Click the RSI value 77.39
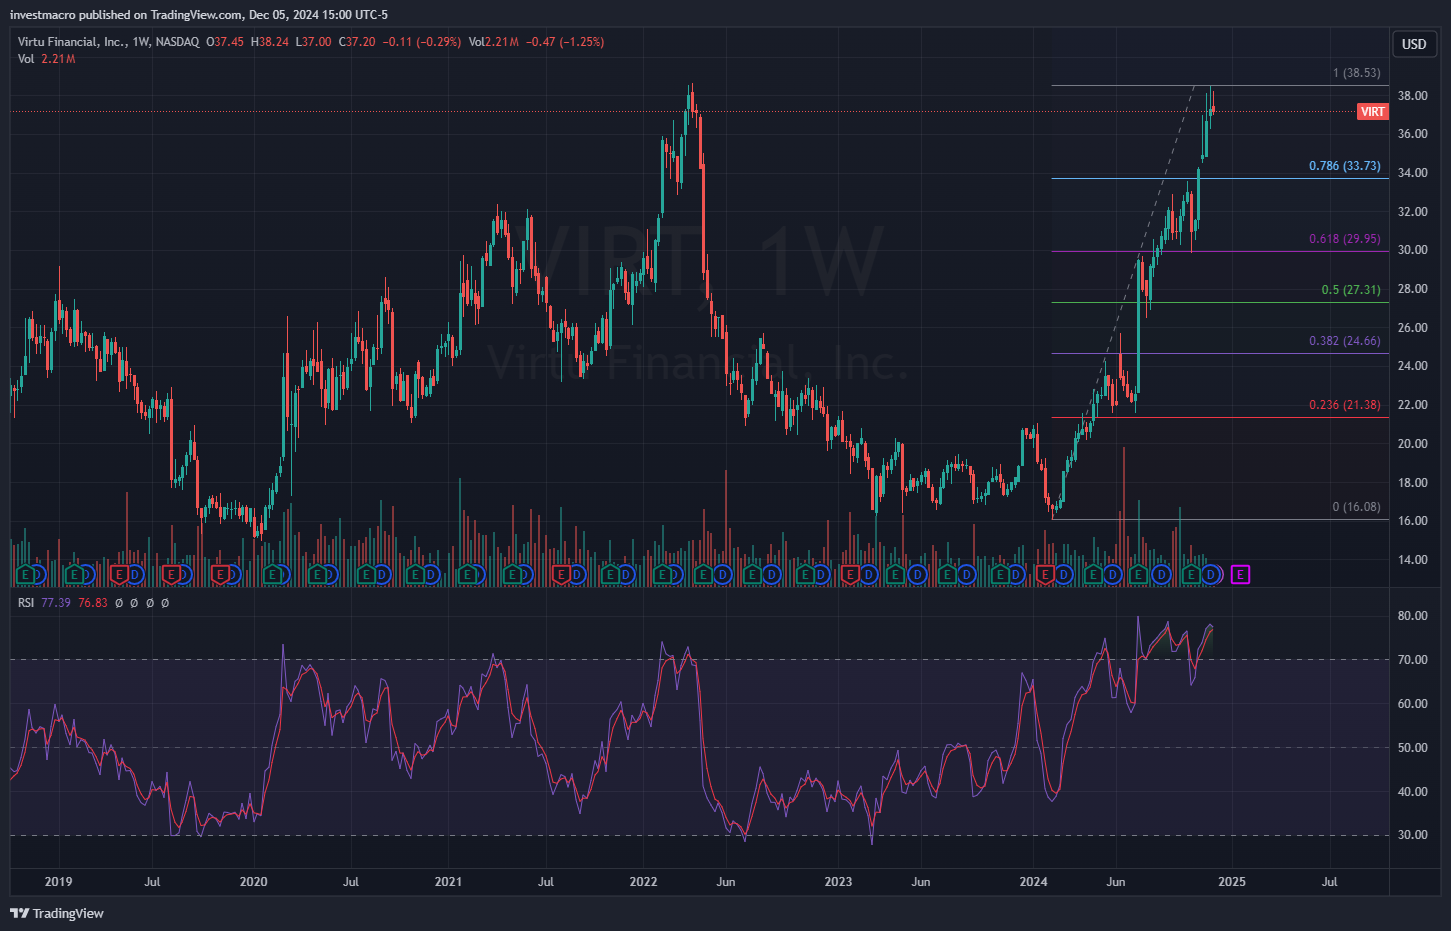Image resolution: width=1451 pixels, height=931 pixels. pos(56,603)
